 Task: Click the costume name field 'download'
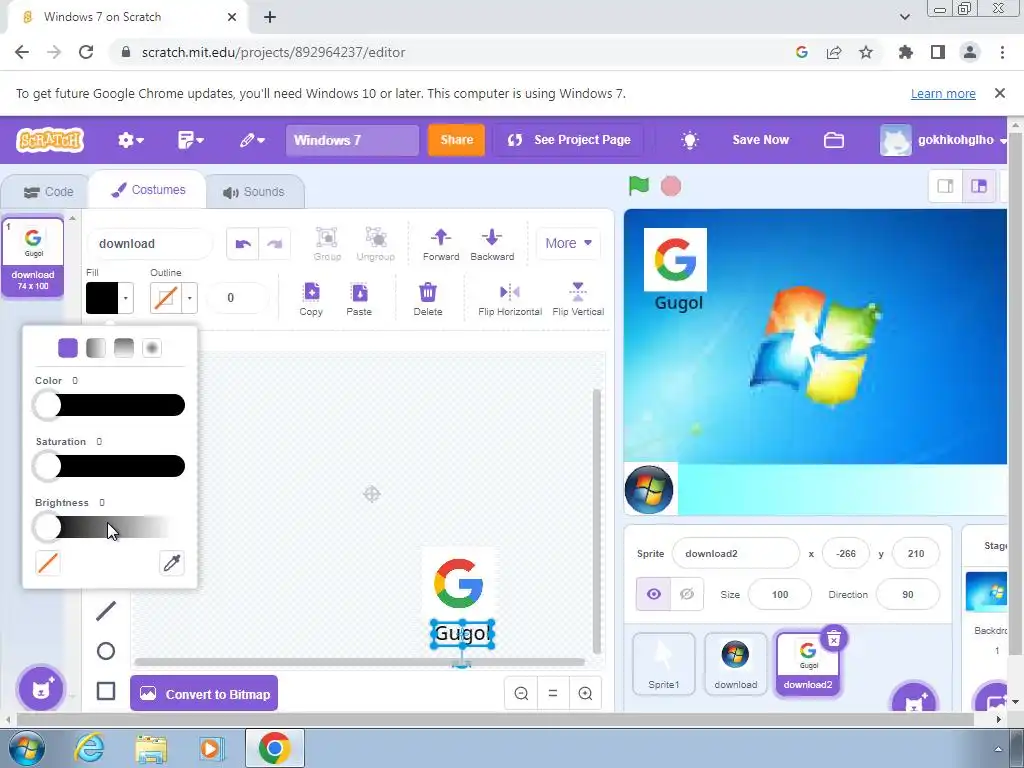click(x=150, y=244)
